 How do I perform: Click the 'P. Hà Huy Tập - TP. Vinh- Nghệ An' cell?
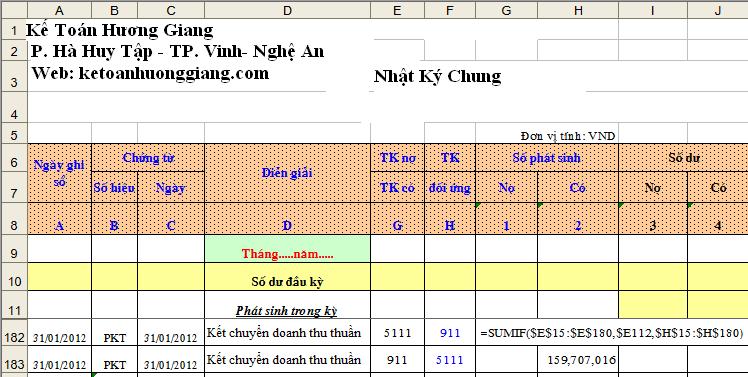[177, 51]
